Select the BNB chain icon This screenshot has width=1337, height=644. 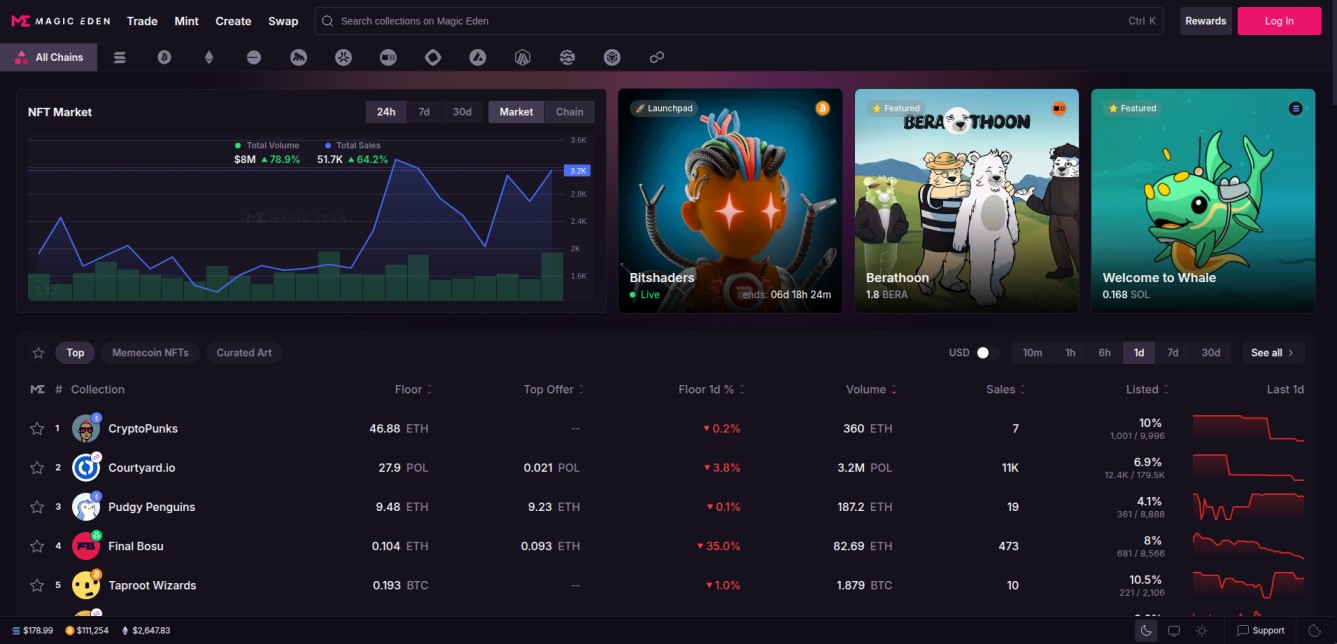click(x=612, y=58)
